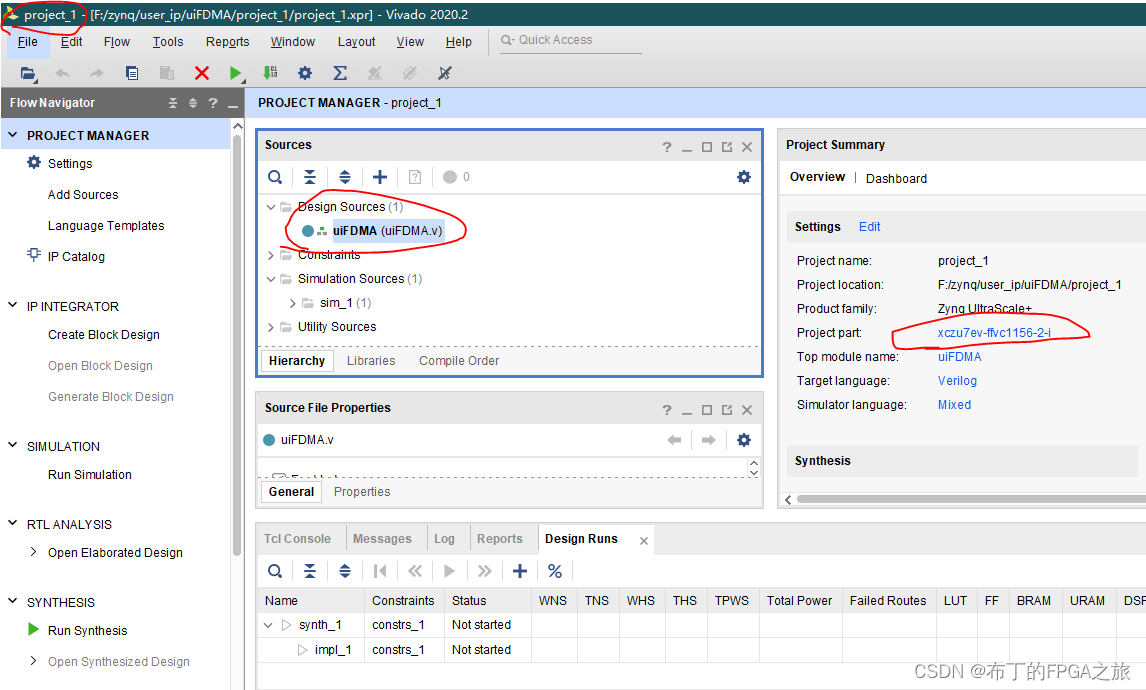Click the Quick Access search field

click(569, 41)
